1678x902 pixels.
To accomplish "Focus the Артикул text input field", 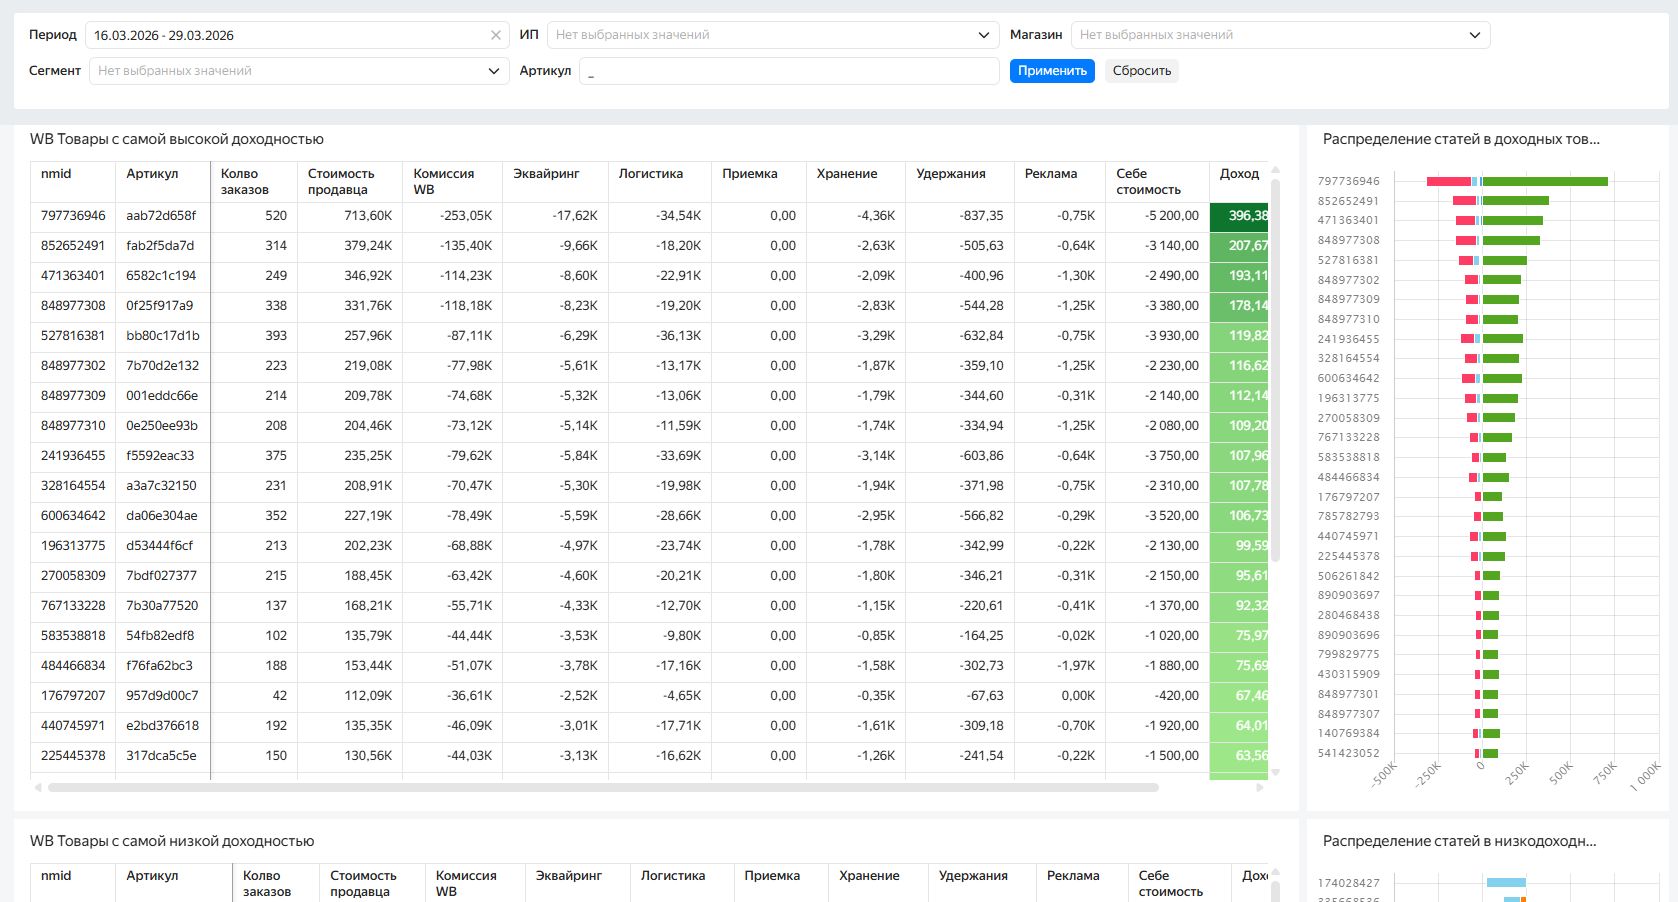I will pyautogui.click(x=788, y=71).
